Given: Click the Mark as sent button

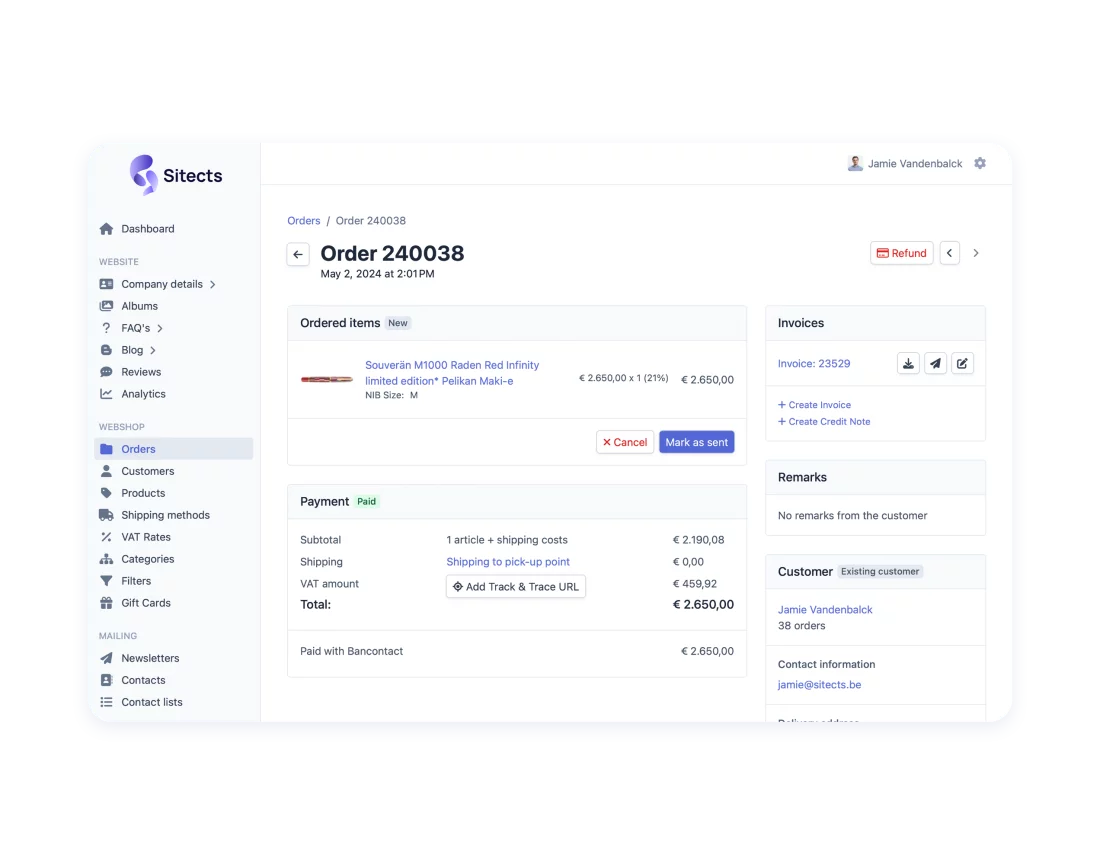Looking at the screenshot, I should click(x=697, y=442).
